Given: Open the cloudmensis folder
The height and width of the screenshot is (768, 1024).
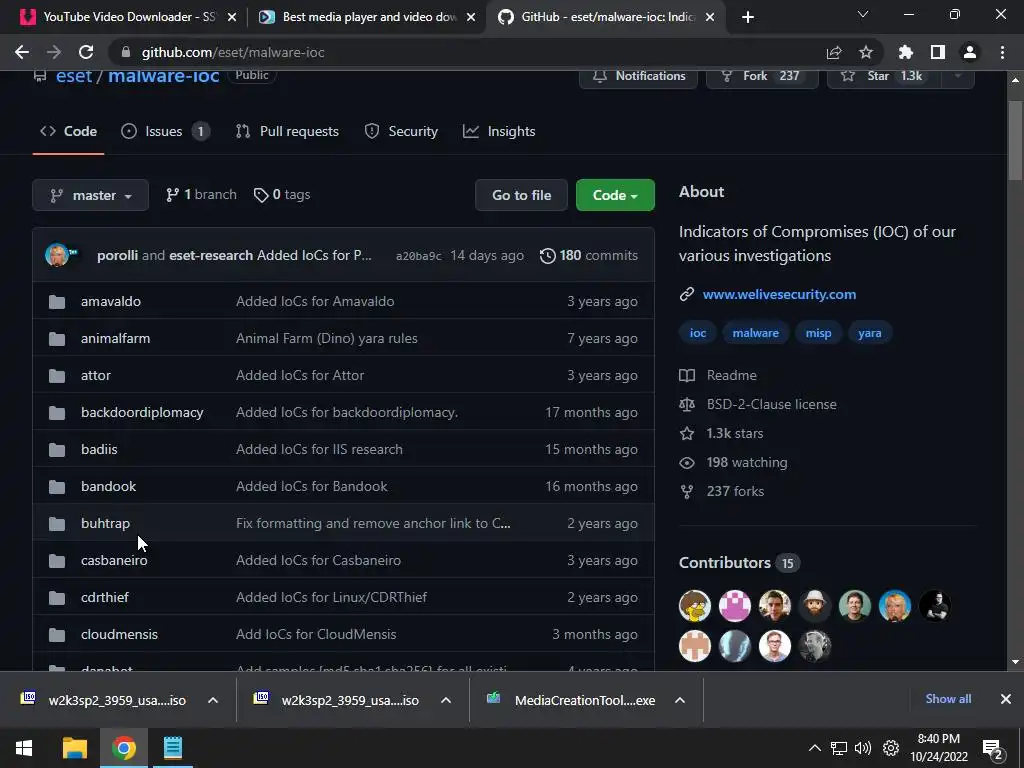Looking at the screenshot, I should point(119,634).
